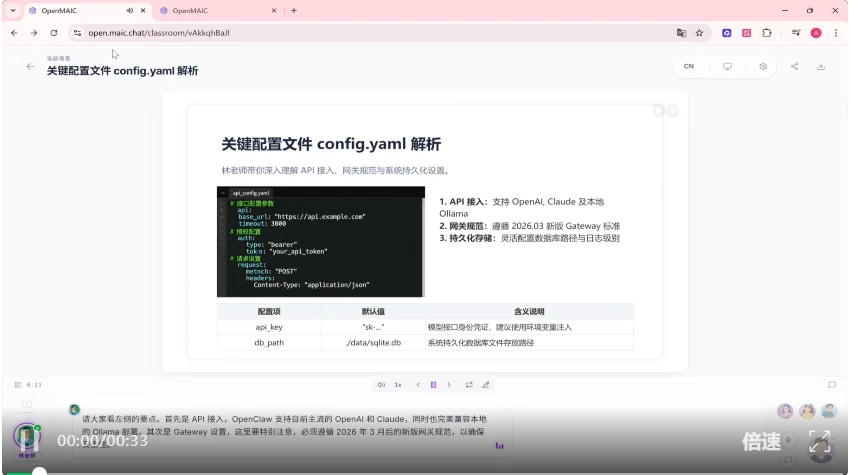Open the Google Translate icon

tap(681, 33)
